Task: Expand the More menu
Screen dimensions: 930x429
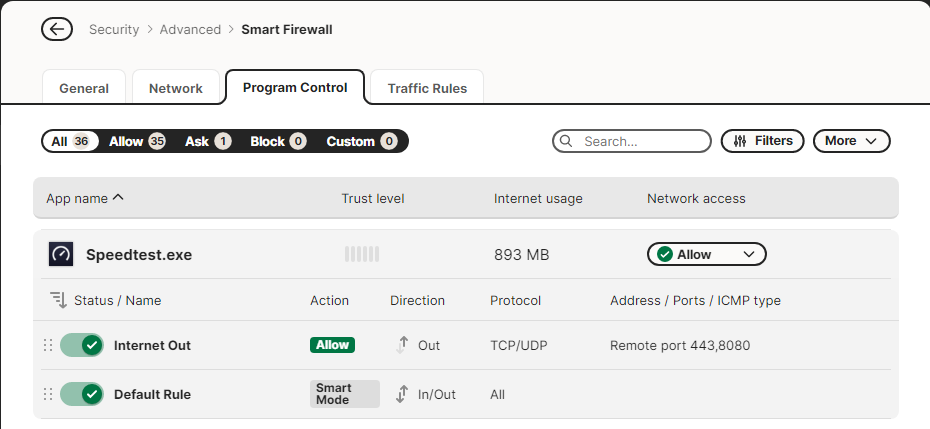Action: point(851,141)
